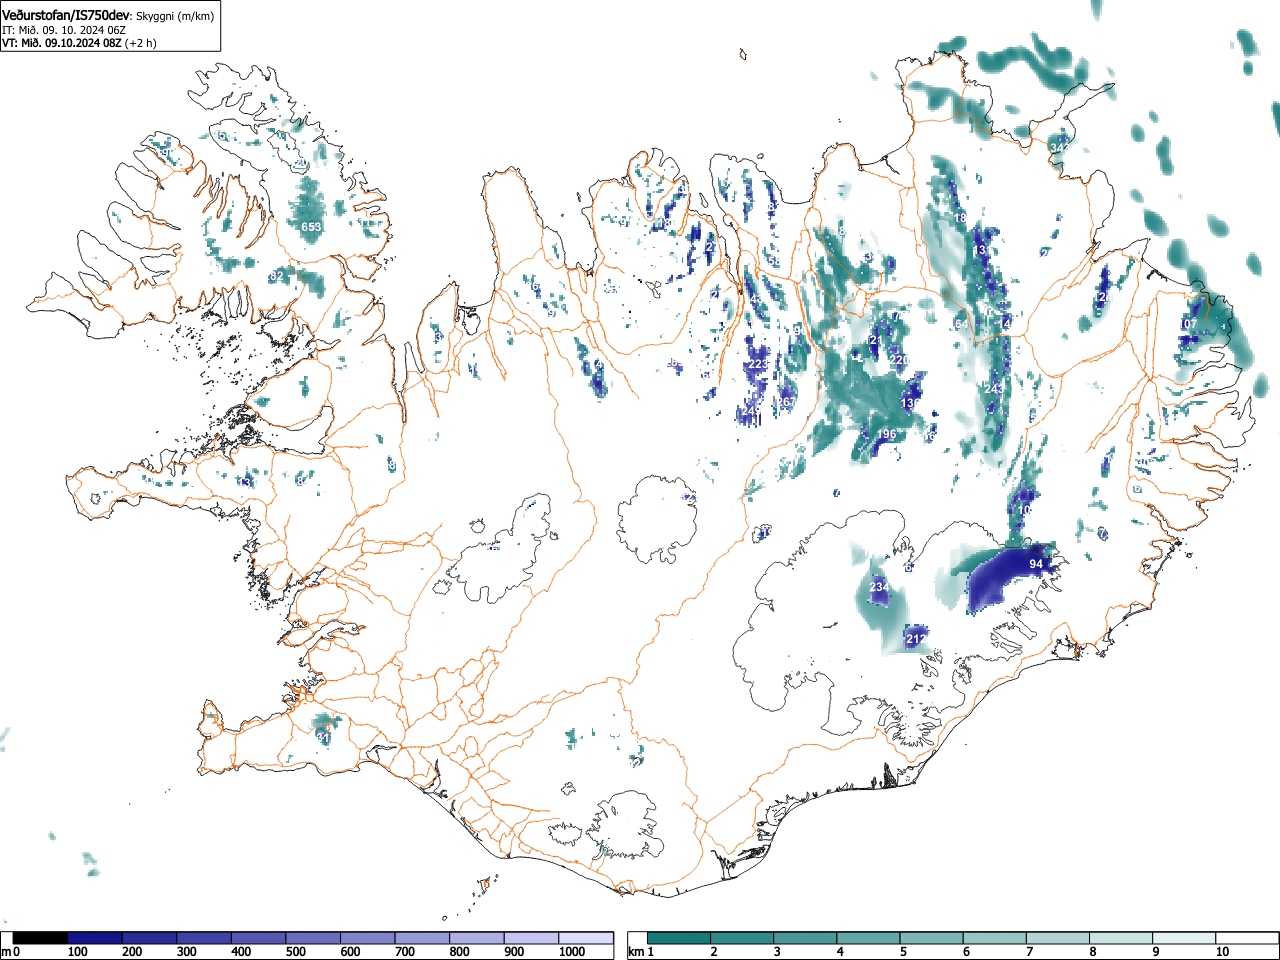Click the black 0–100 m legend swatch

(40, 938)
